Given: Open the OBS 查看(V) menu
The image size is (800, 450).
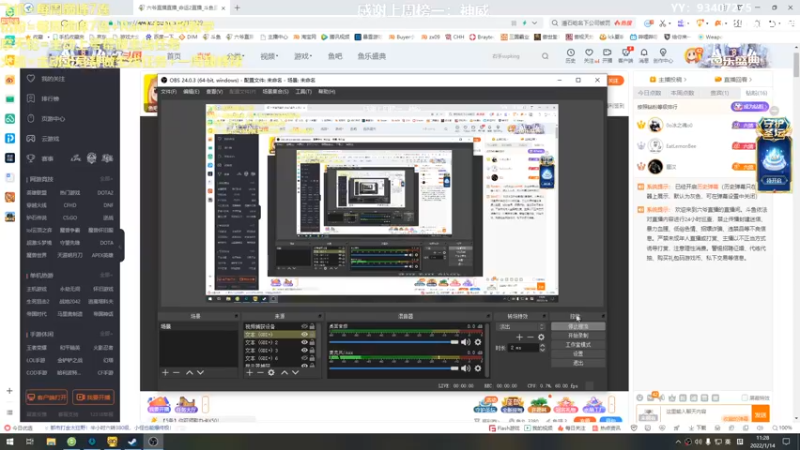Looking at the screenshot, I should click(214, 92).
